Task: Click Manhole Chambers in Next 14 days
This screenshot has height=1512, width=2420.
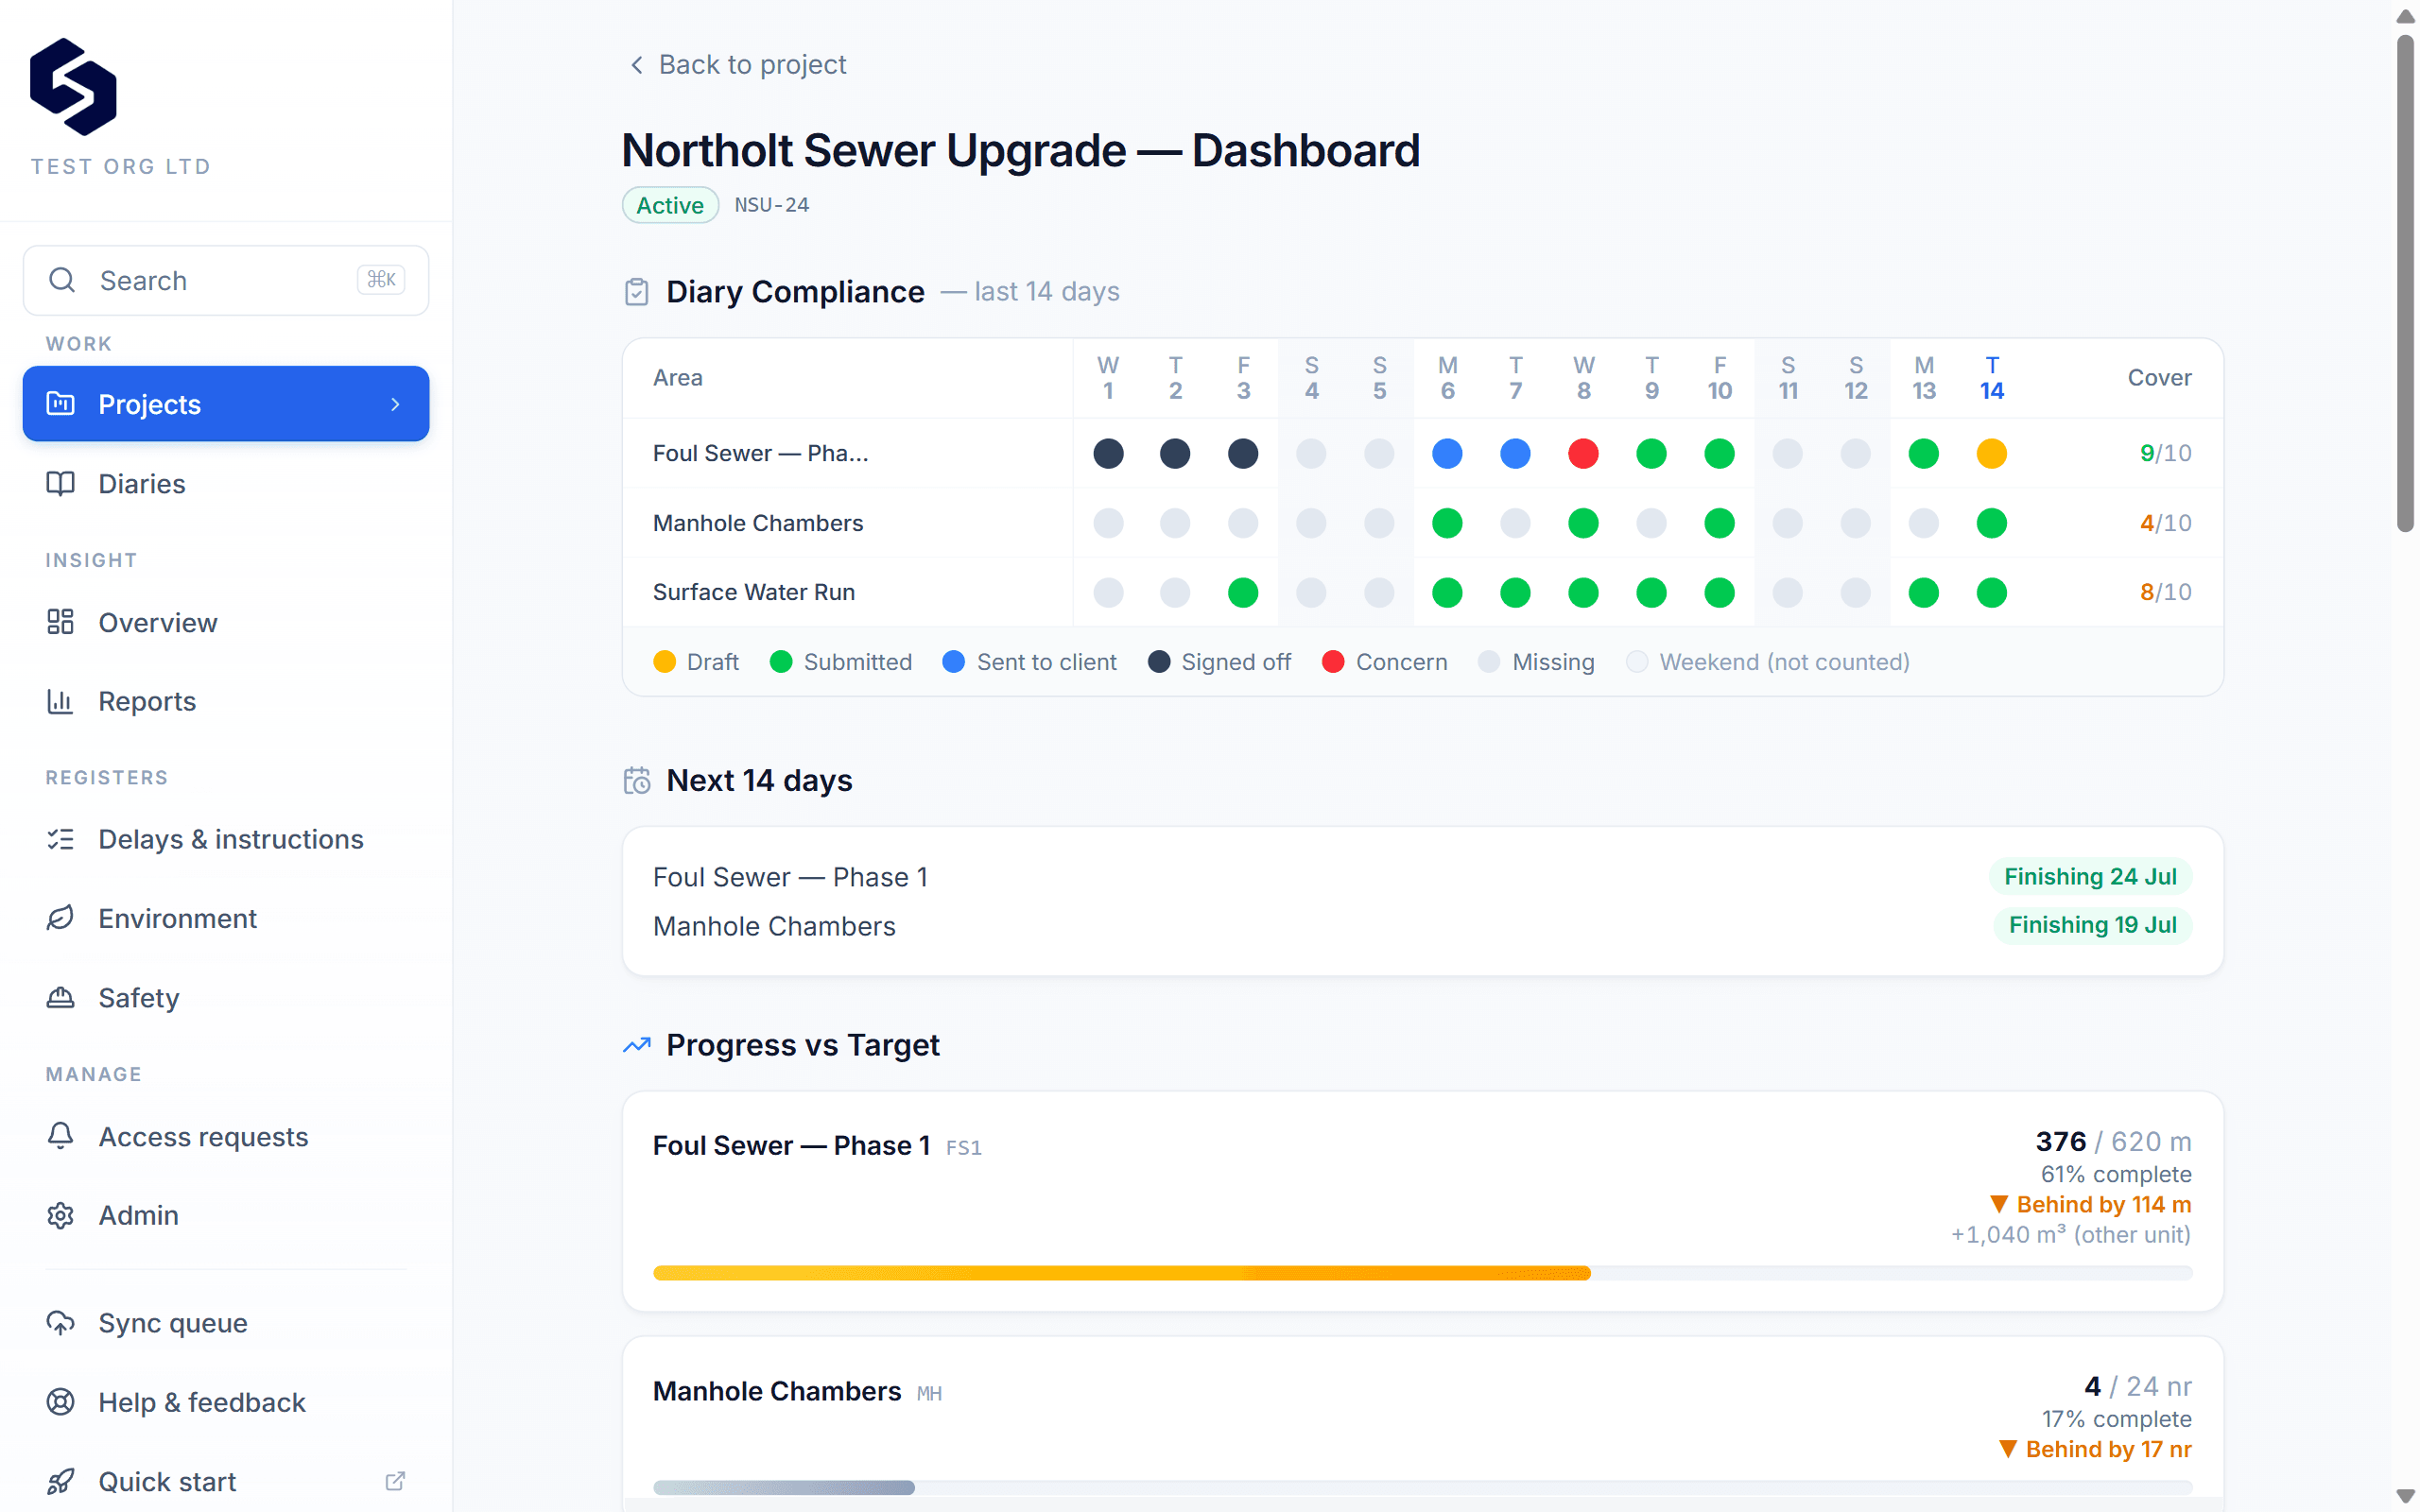Action: (774, 926)
